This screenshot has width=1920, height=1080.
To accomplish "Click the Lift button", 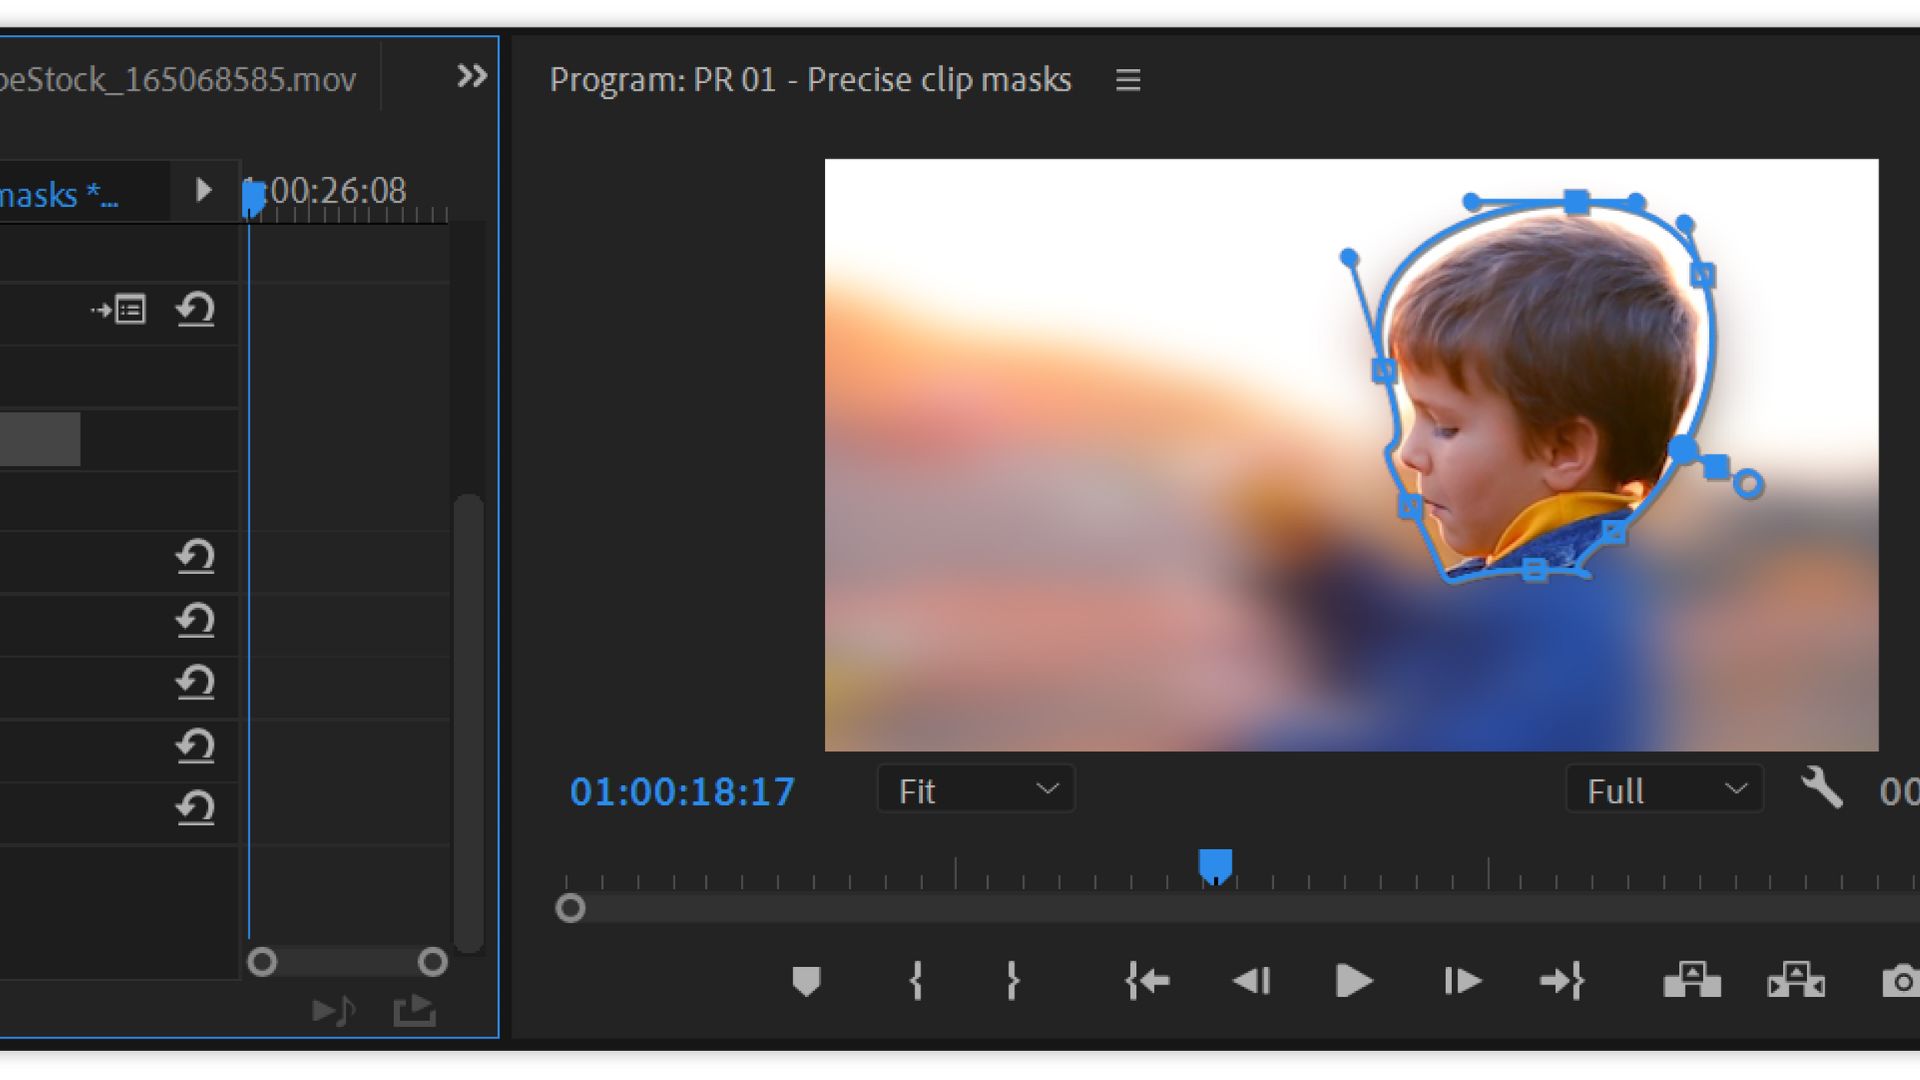I will tap(1691, 981).
